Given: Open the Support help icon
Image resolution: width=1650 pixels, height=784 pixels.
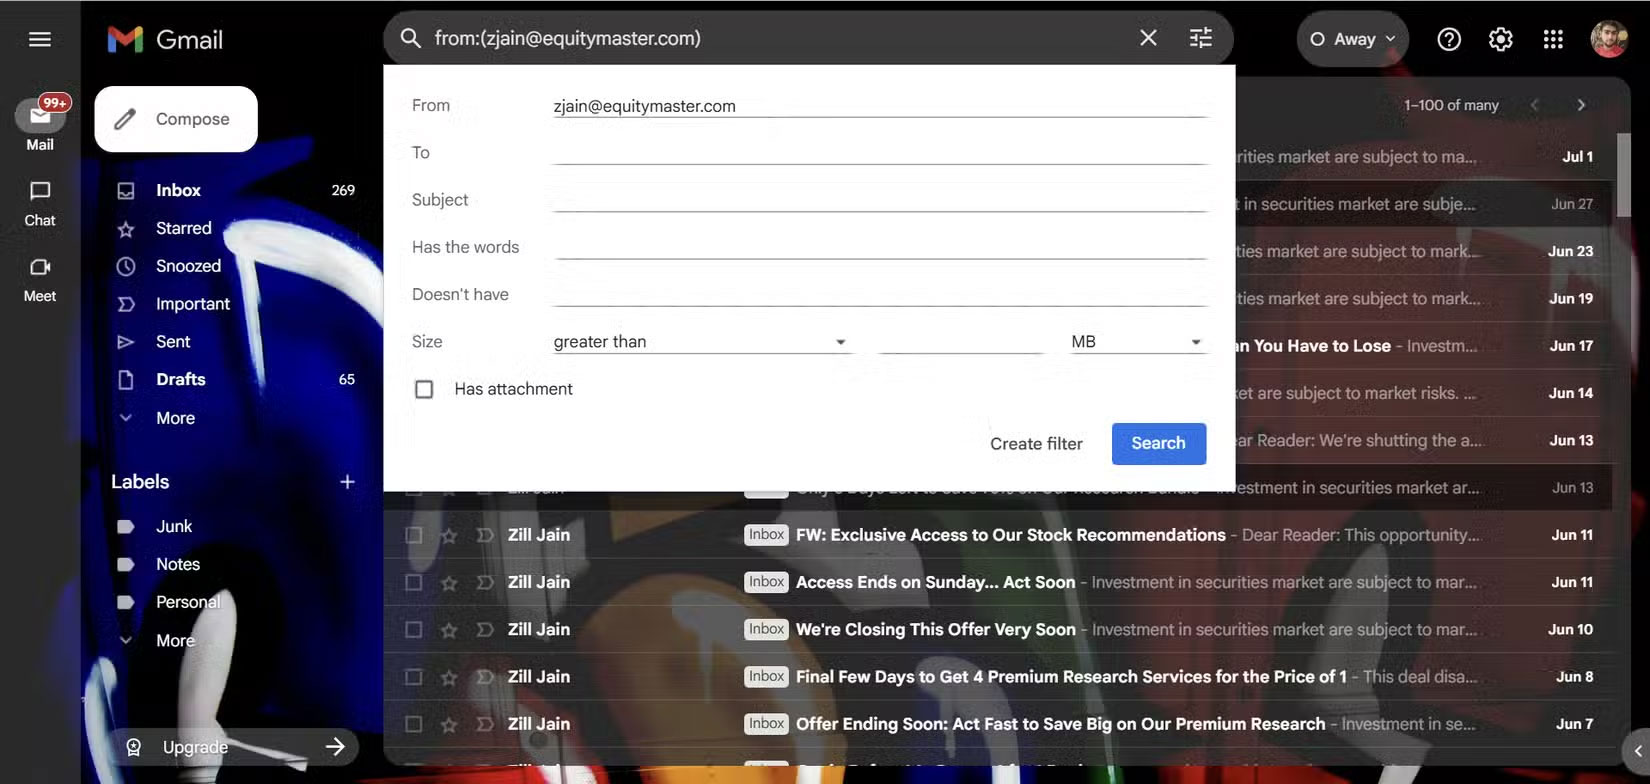Looking at the screenshot, I should click(1449, 39).
